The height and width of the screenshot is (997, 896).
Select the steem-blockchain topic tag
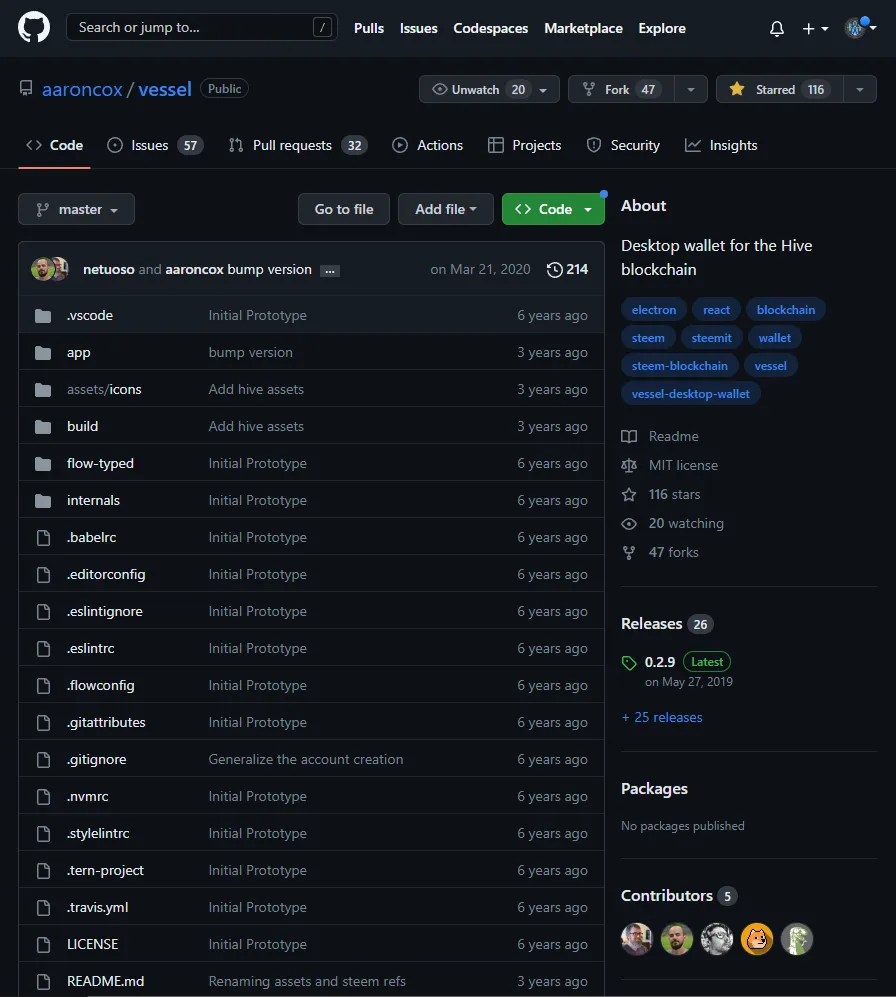(679, 366)
